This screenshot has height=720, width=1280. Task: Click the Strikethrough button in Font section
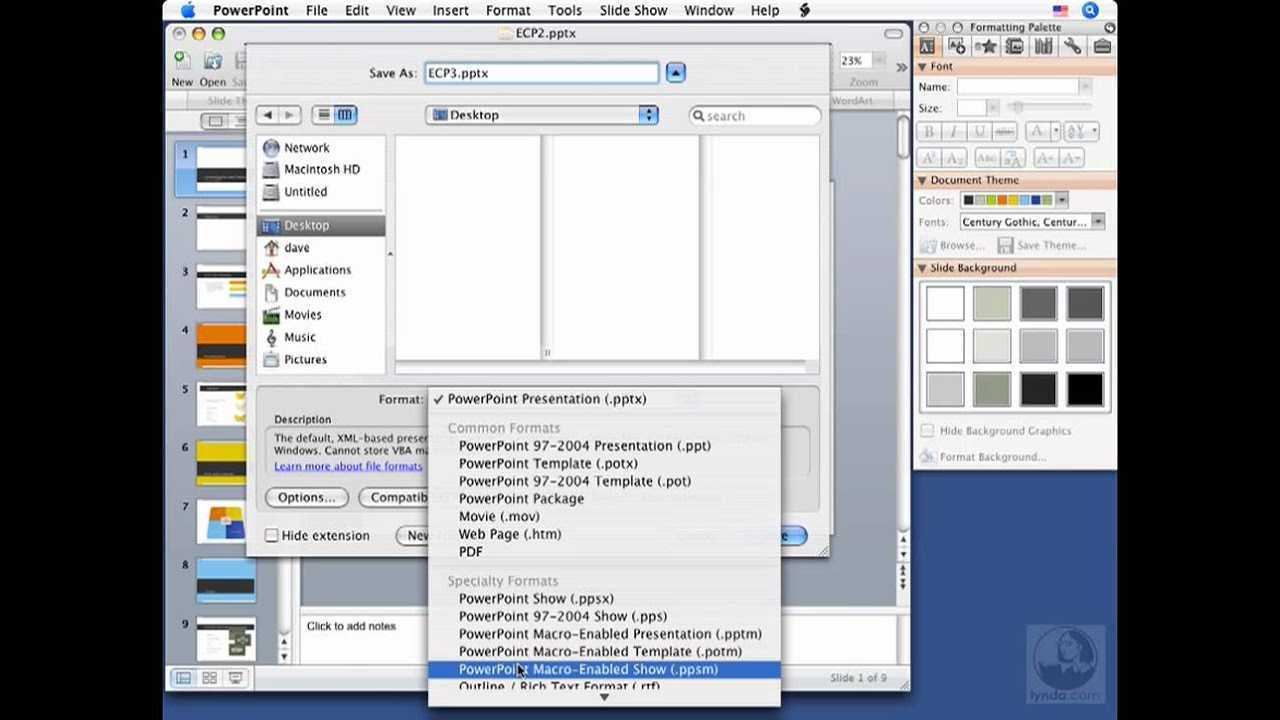point(1004,132)
